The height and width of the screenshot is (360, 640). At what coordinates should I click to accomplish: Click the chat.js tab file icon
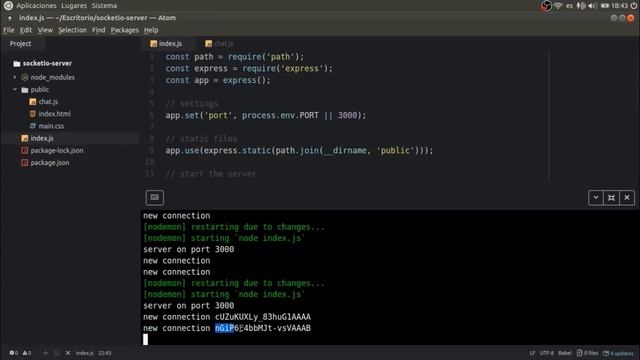click(209, 44)
